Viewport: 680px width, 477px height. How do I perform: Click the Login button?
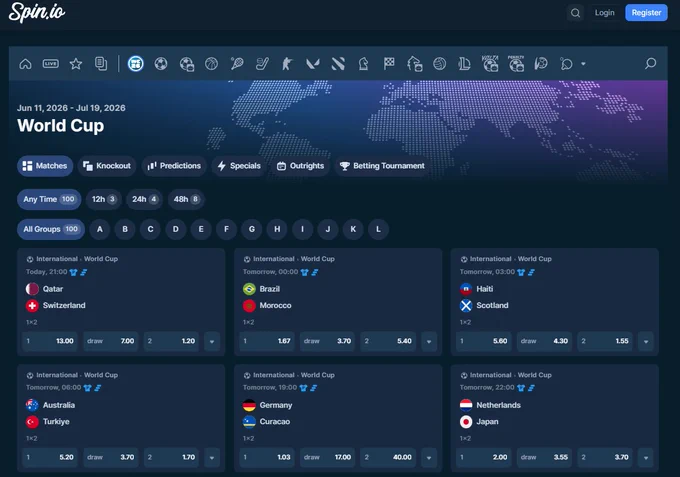(x=605, y=13)
